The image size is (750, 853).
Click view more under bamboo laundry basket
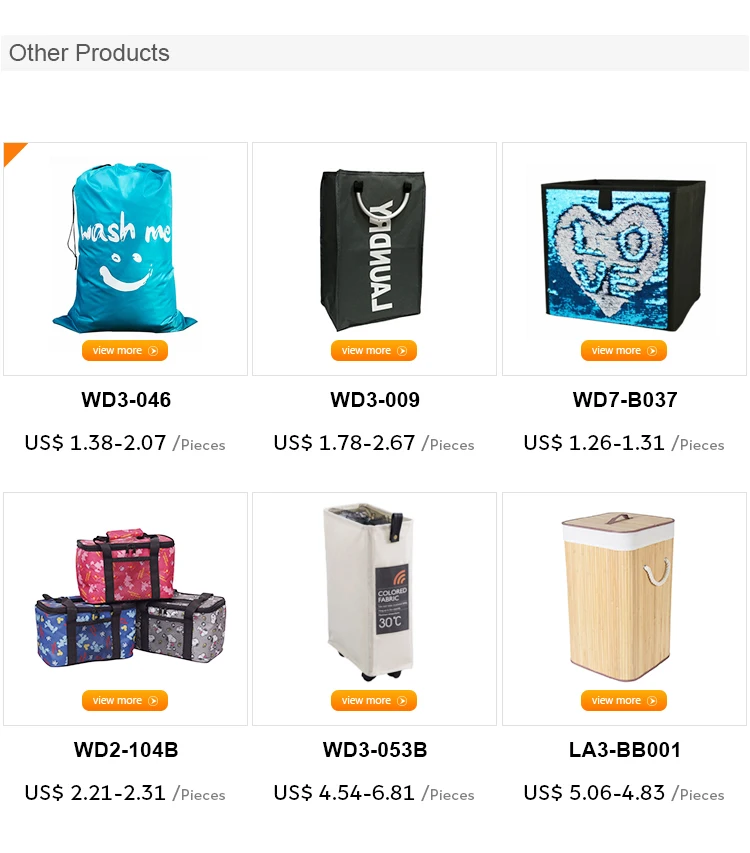click(x=624, y=700)
